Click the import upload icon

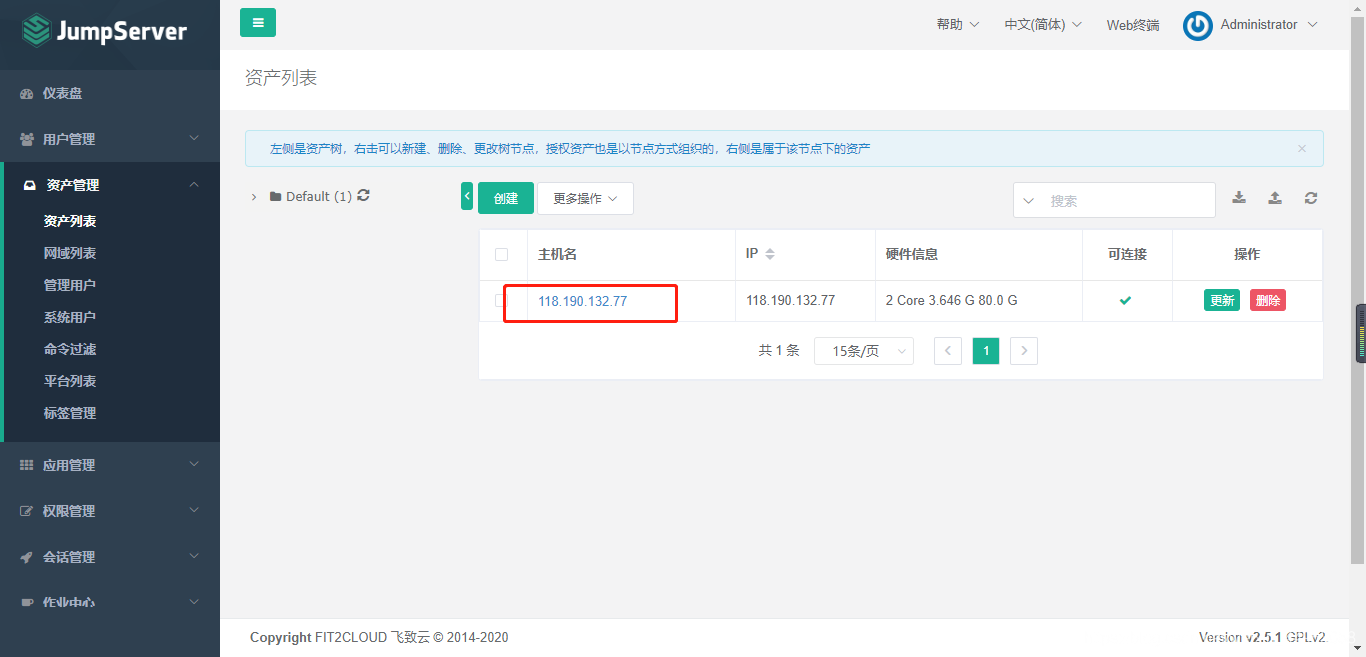tap(1275, 198)
